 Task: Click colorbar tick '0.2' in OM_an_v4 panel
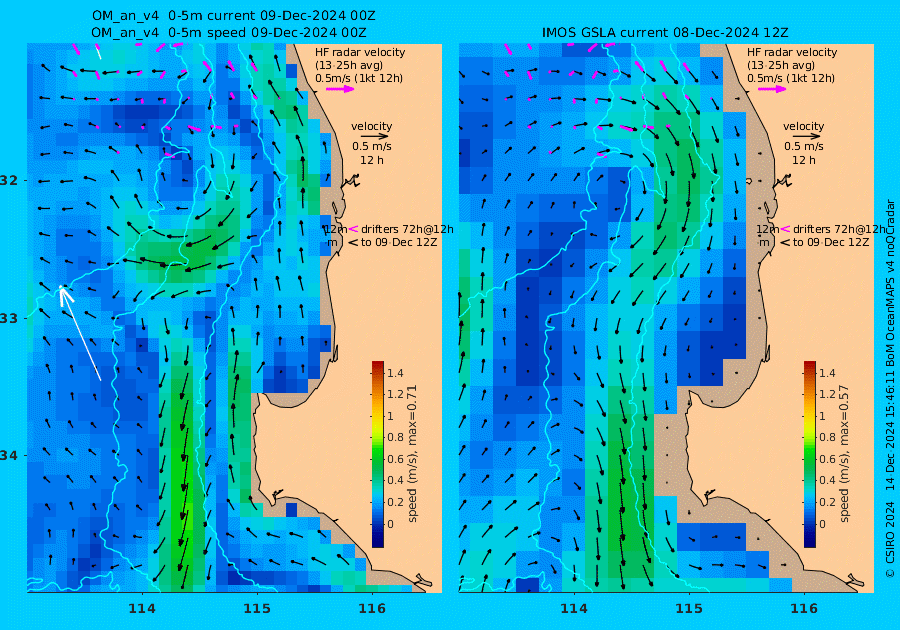[x=395, y=502]
